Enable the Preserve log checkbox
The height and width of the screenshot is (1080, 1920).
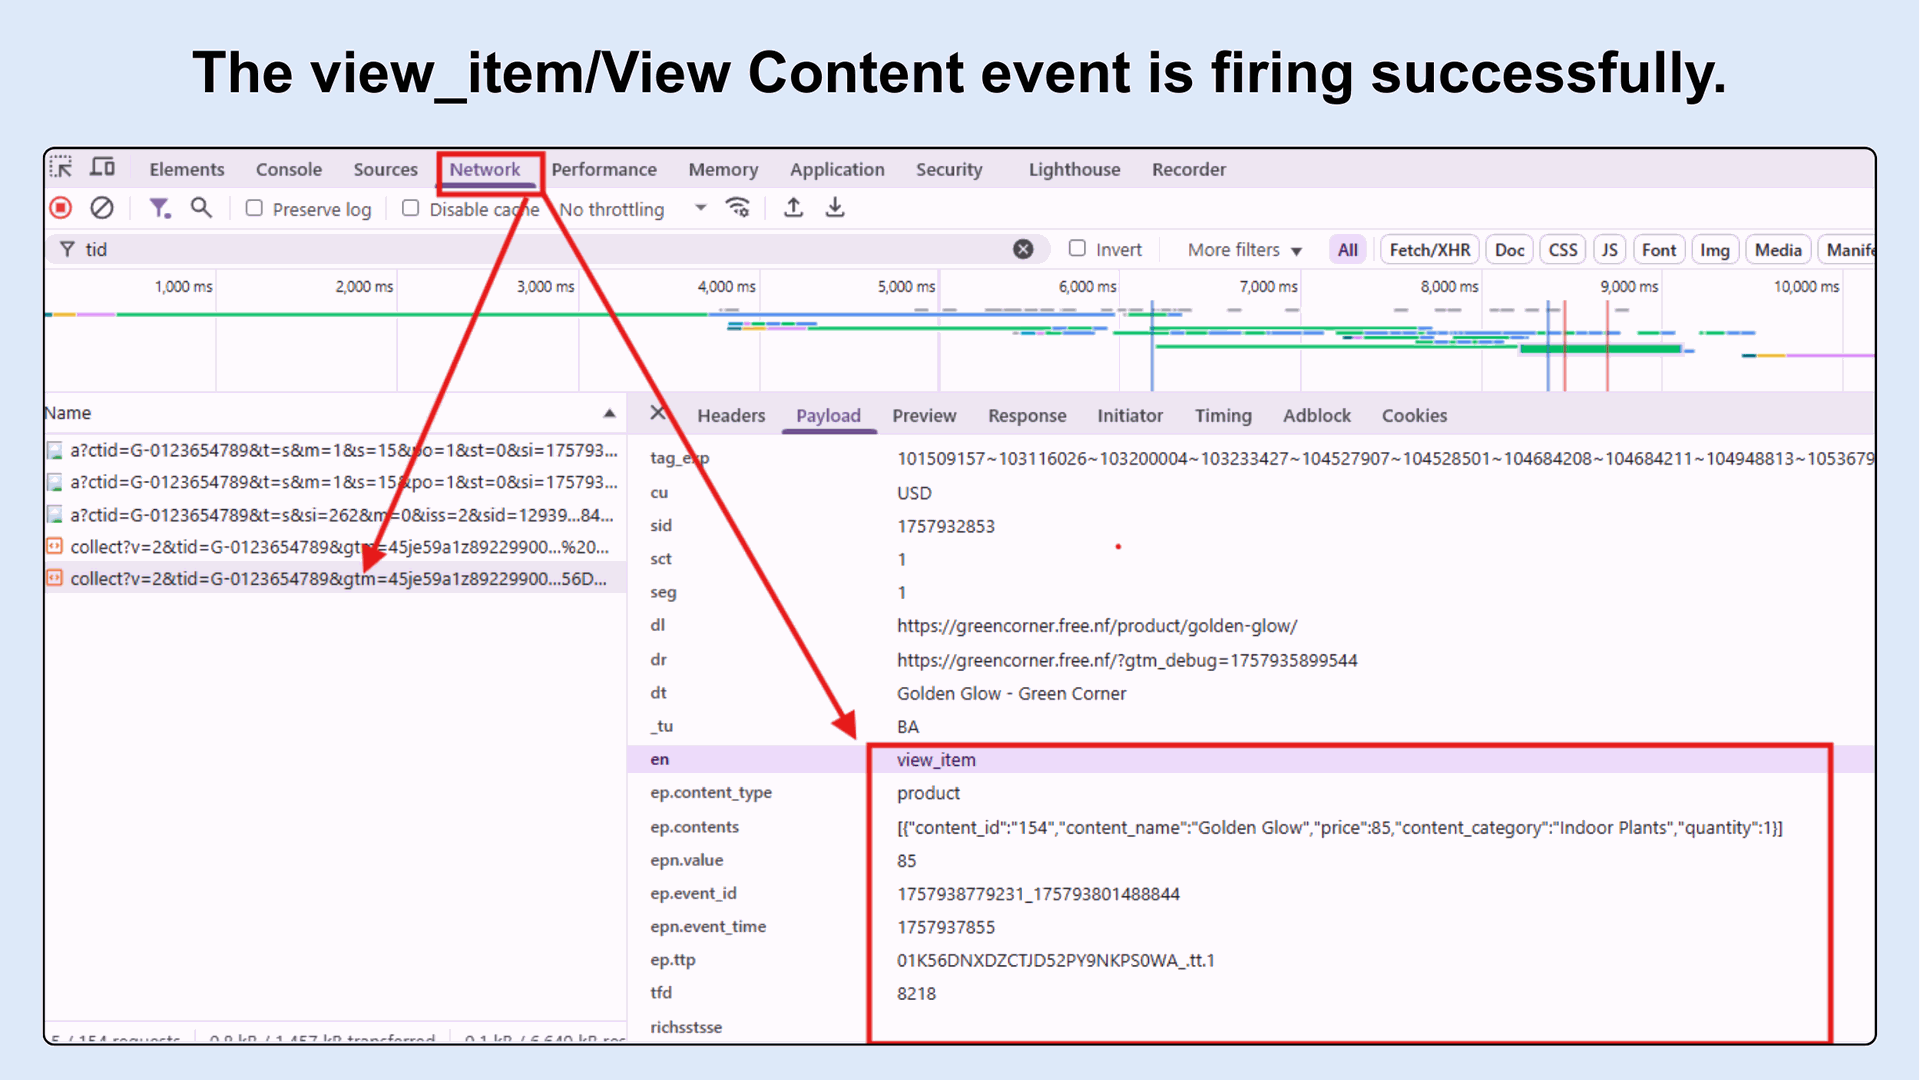click(254, 208)
